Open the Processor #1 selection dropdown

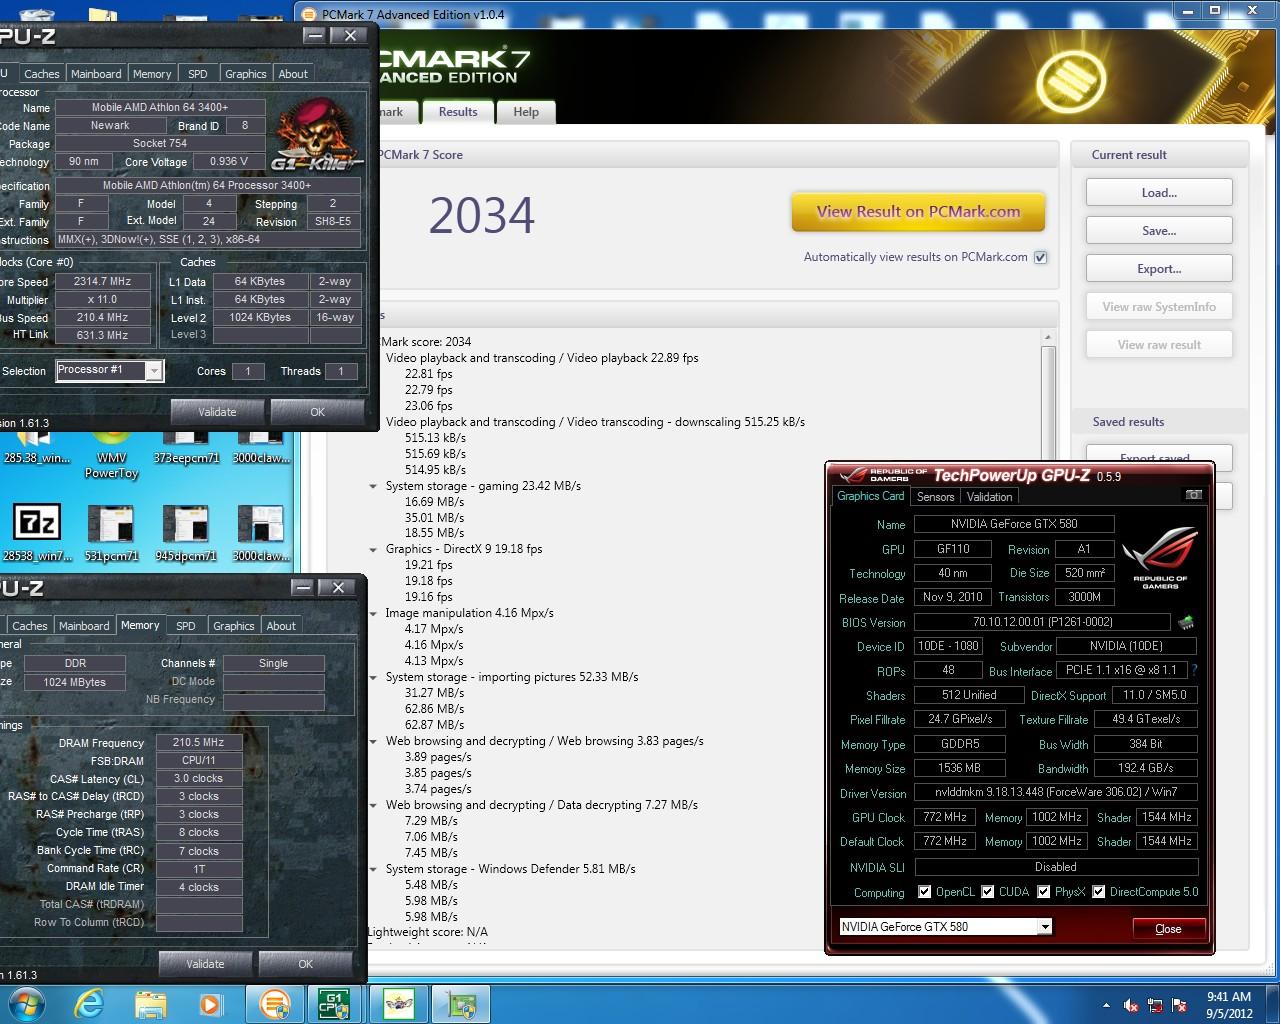point(153,371)
